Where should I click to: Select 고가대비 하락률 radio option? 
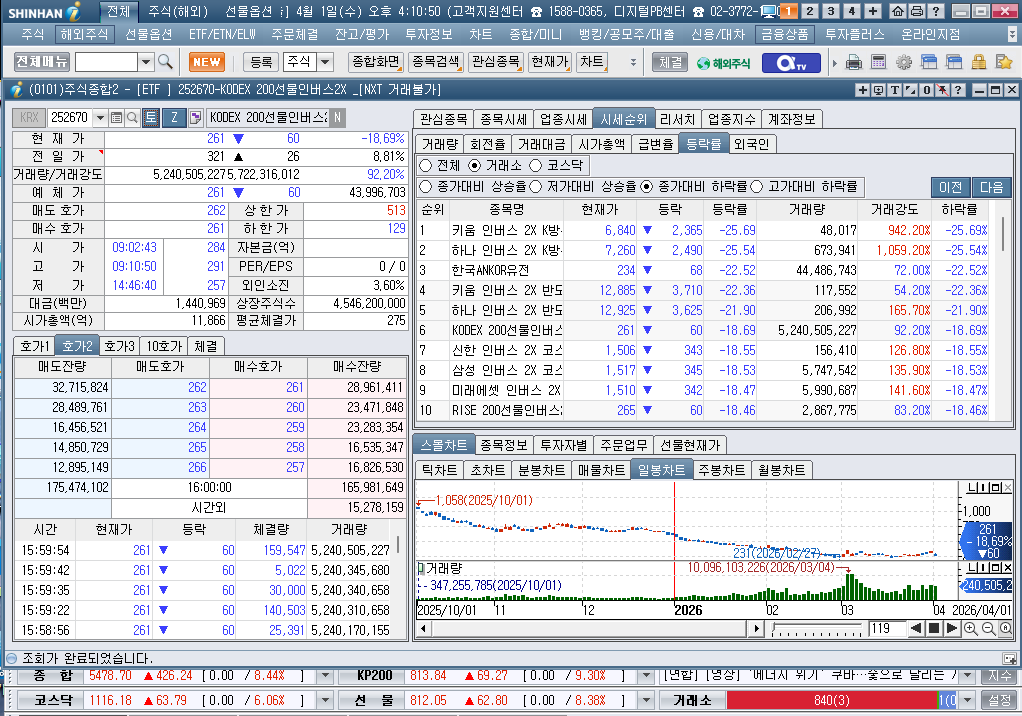tap(757, 187)
